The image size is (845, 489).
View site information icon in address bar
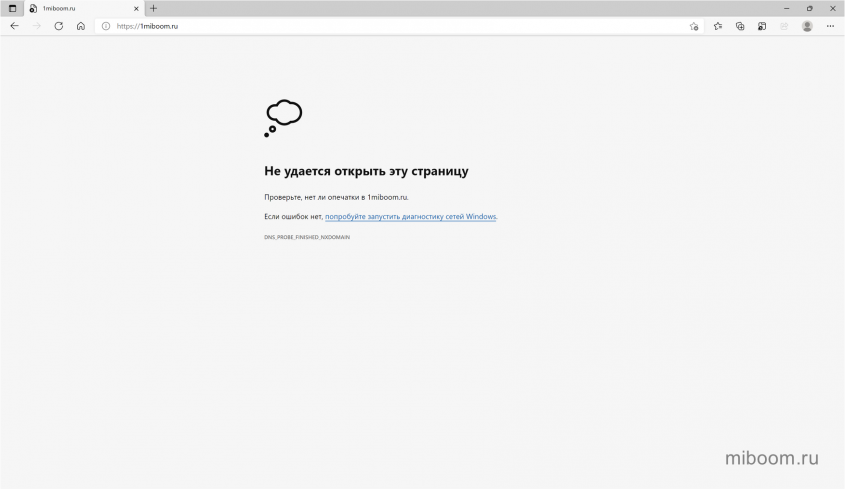click(106, 26)
